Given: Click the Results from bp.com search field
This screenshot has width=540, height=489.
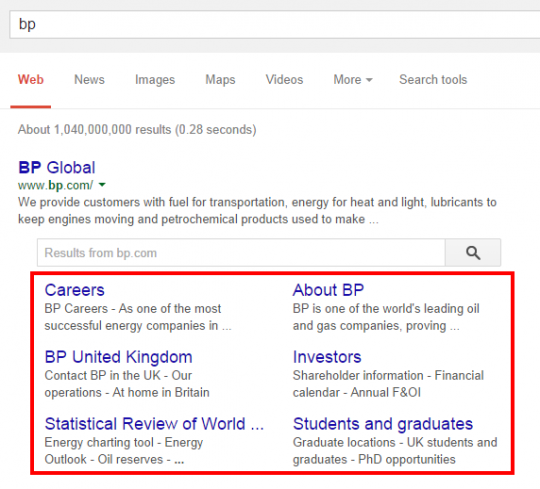Looking at the screenshot, I should pos(241,253).
